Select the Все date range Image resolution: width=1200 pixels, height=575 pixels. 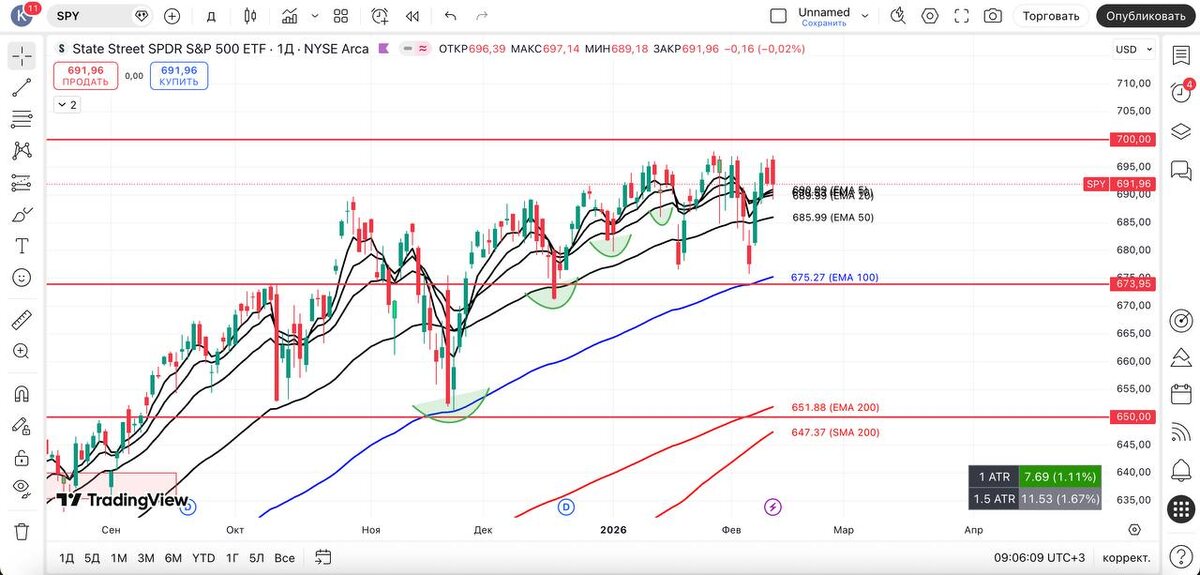285,557
